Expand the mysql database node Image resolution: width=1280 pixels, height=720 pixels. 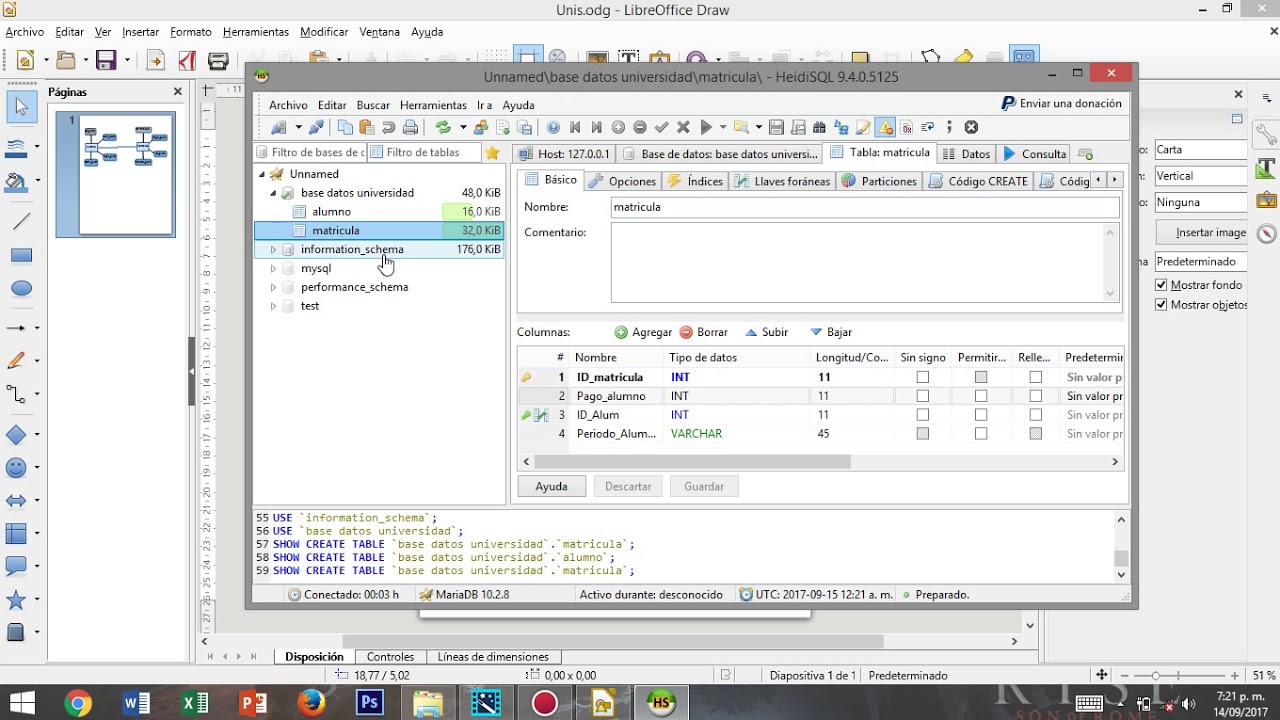click(273, 269)
